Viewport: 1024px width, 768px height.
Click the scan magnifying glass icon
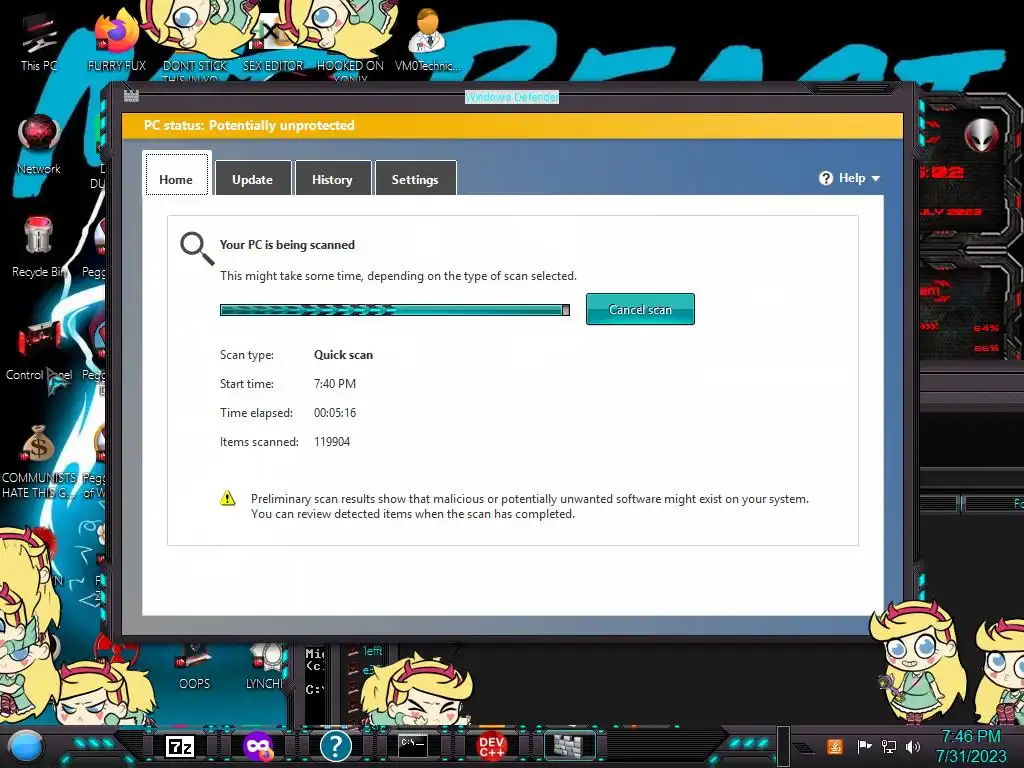197,248
